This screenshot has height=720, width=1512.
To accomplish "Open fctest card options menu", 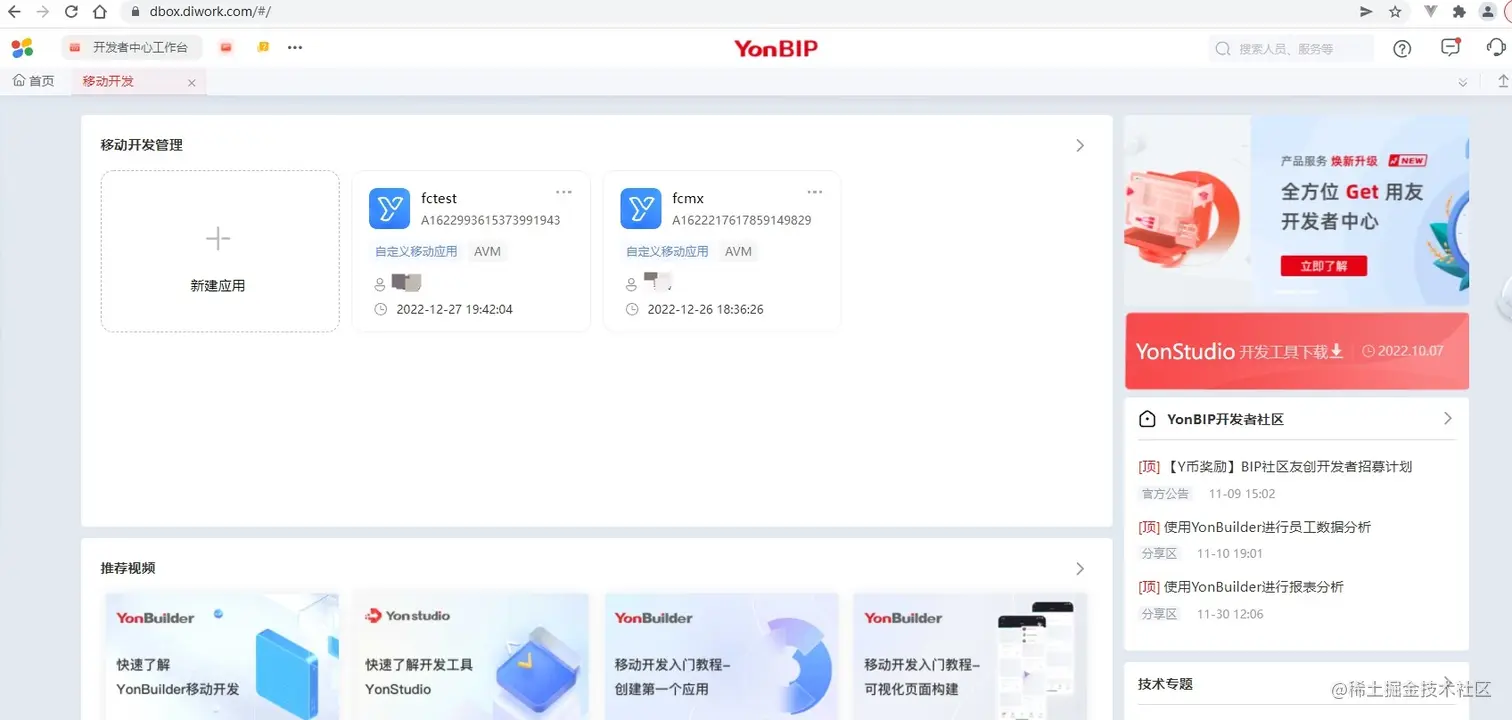I will click(x=564, y=192).
